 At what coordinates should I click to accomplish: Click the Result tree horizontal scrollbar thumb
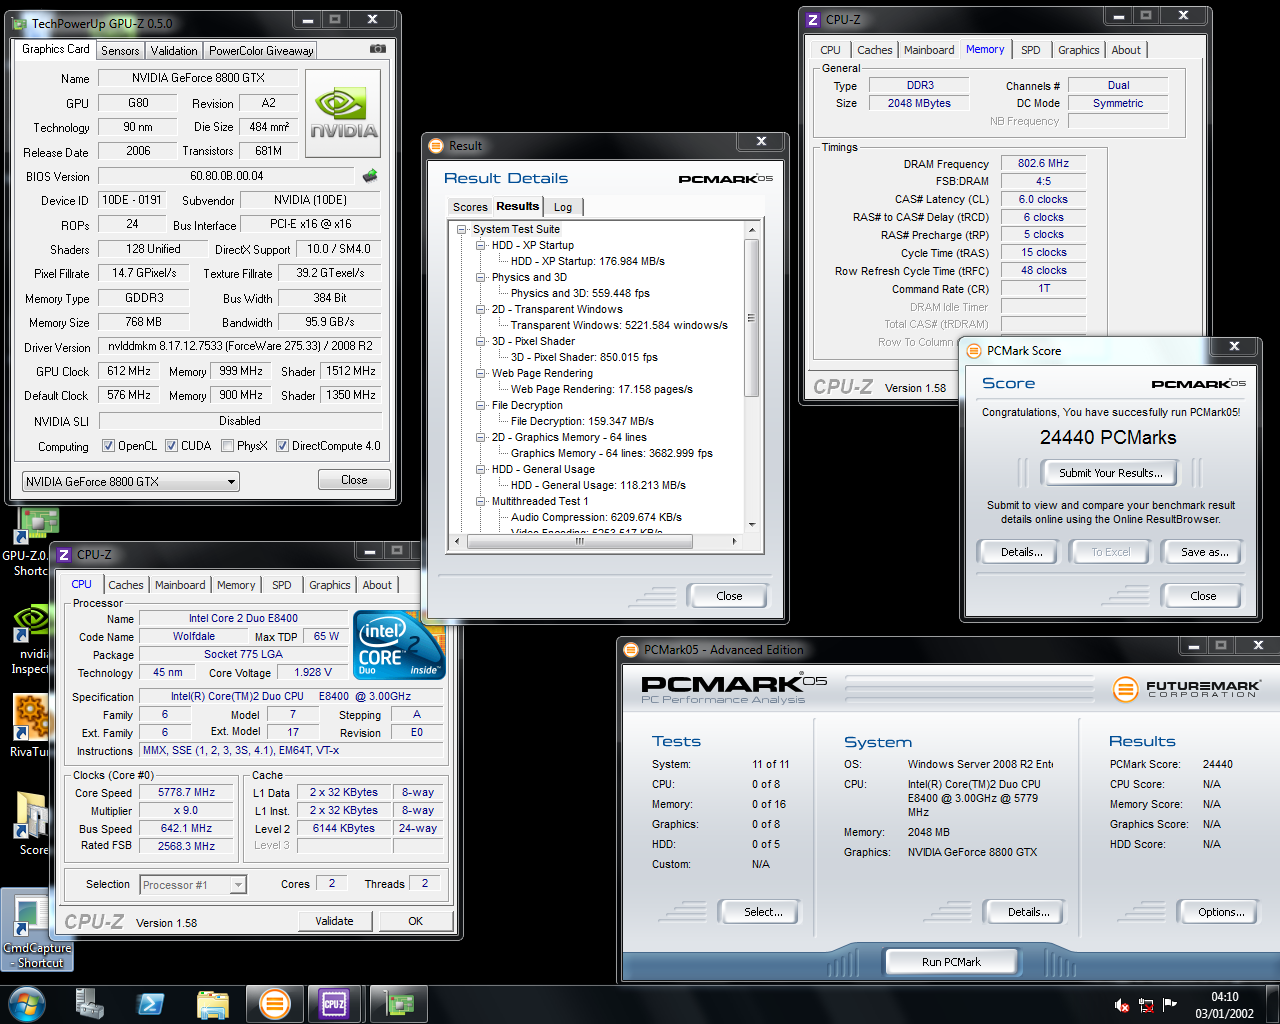(579, 541)
